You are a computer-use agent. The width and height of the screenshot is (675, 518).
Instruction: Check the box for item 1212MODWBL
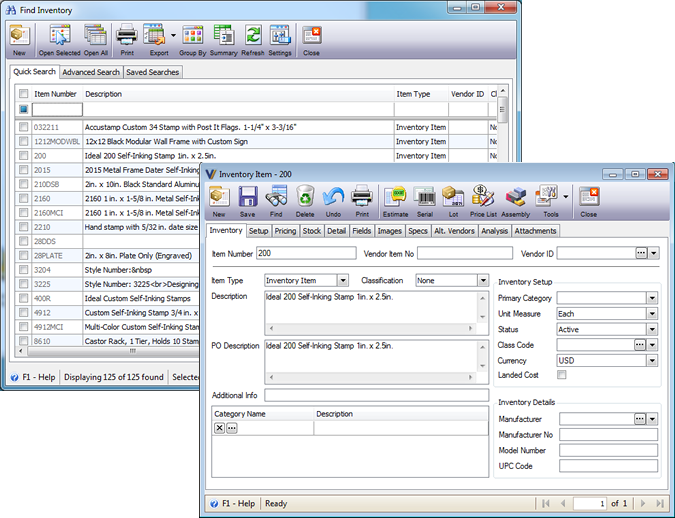pos(24,141)
